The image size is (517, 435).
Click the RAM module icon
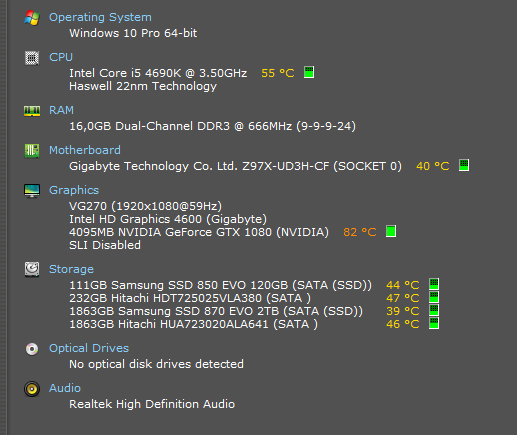(x=32, y=111)
